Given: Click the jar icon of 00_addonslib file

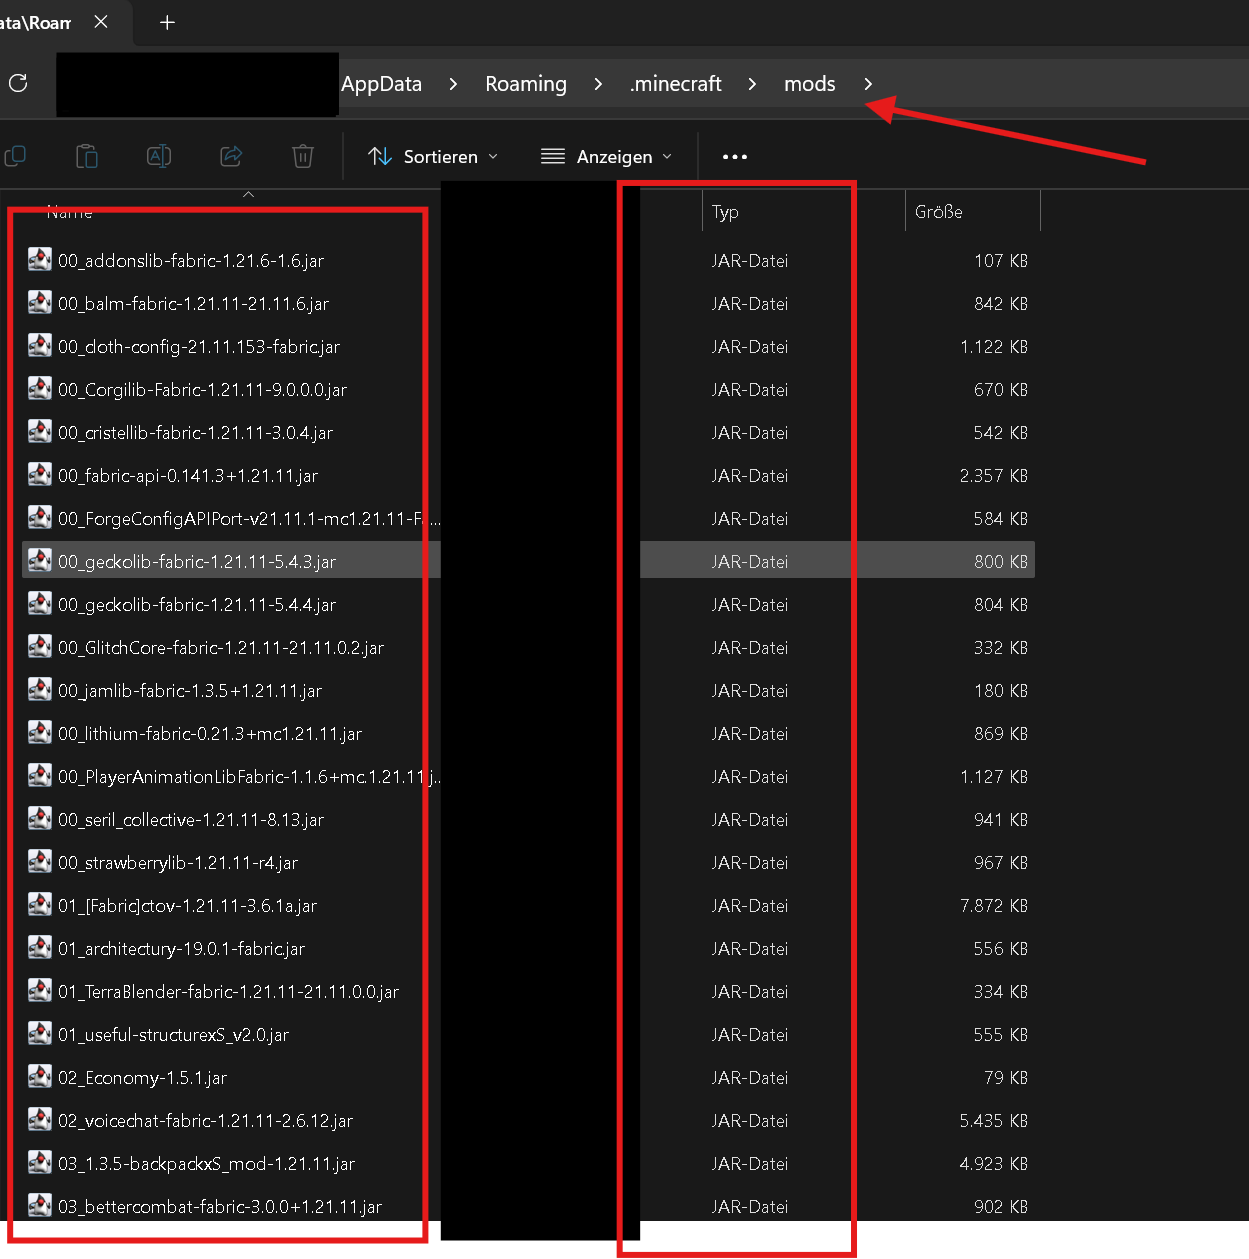Looking at the screenshot, I should (40, 260).
